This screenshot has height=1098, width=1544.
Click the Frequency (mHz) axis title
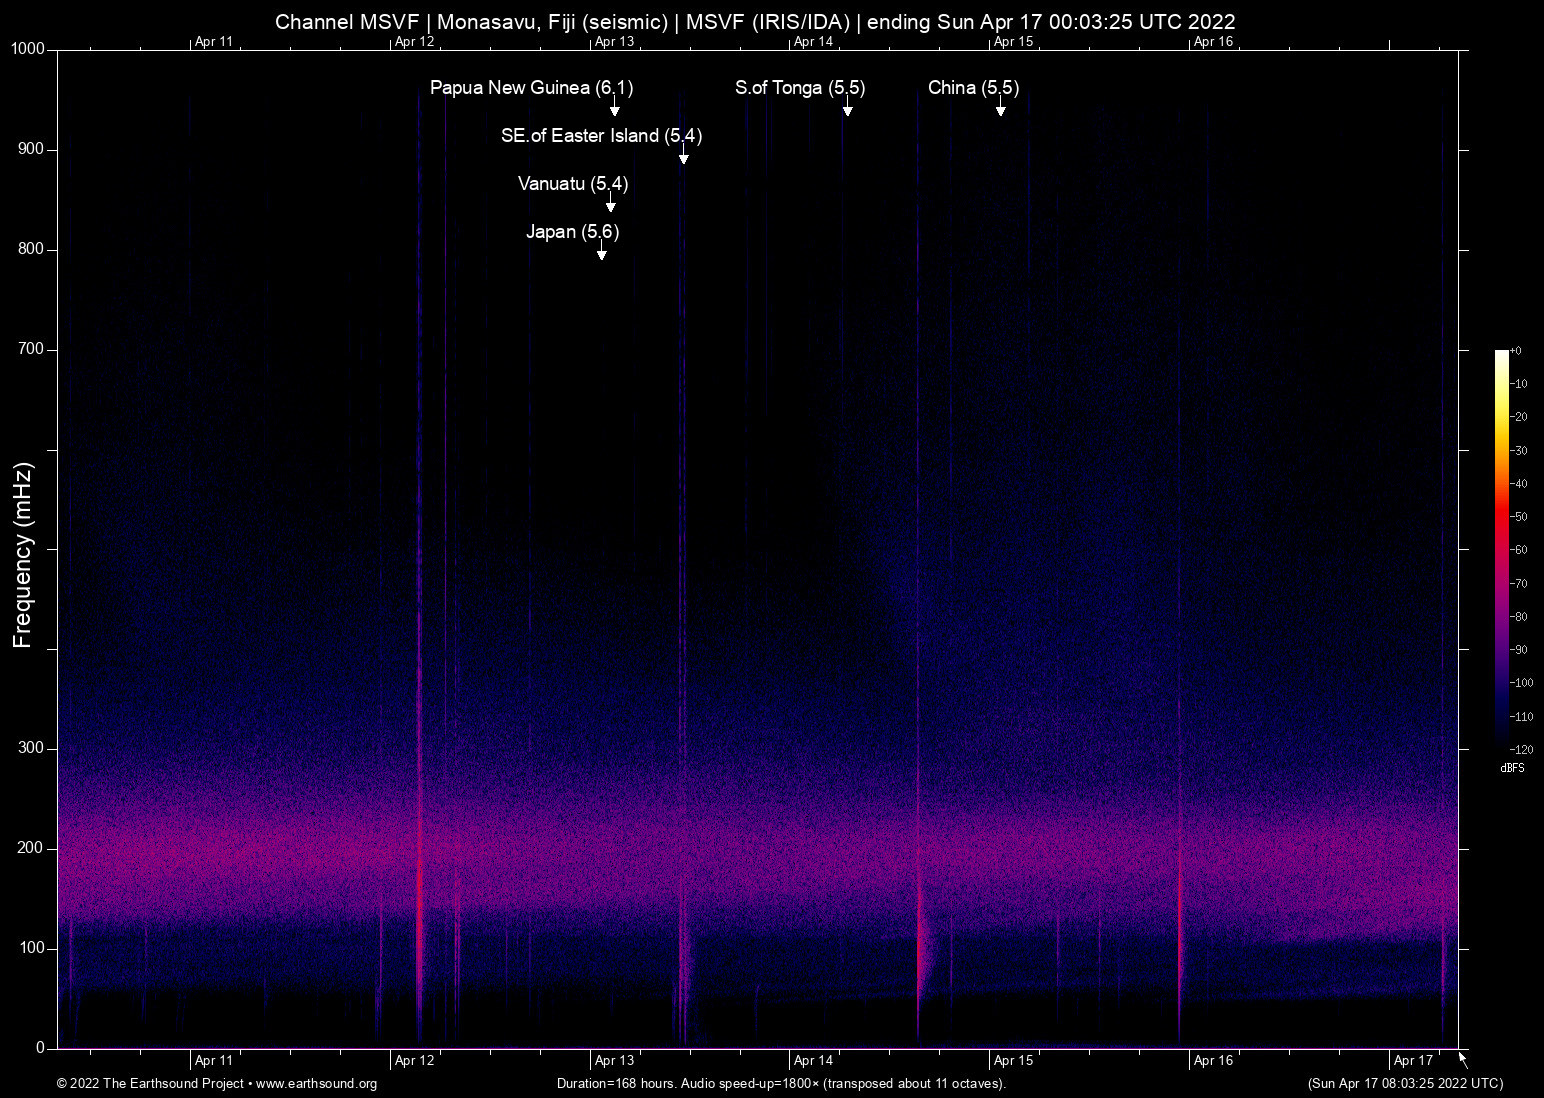point(23,555)
